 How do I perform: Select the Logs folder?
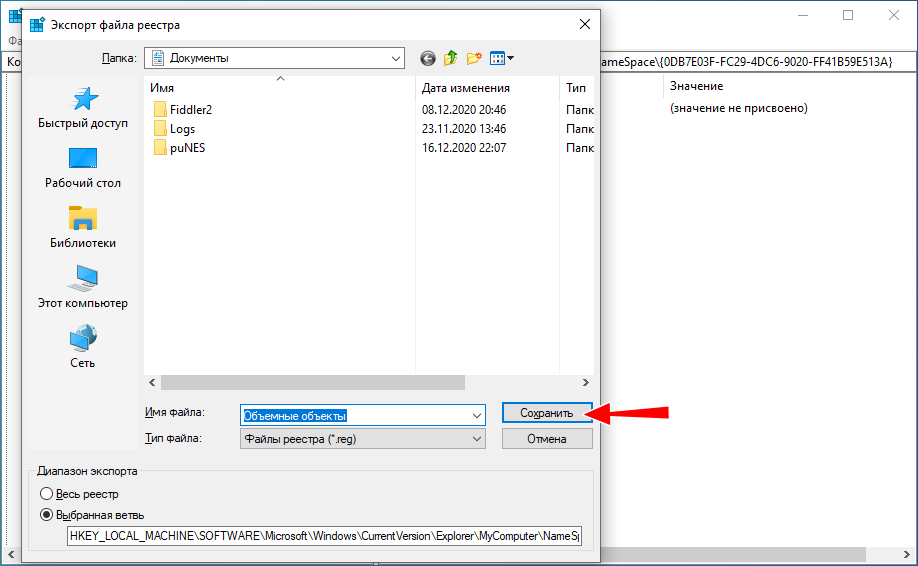point(174,129)
